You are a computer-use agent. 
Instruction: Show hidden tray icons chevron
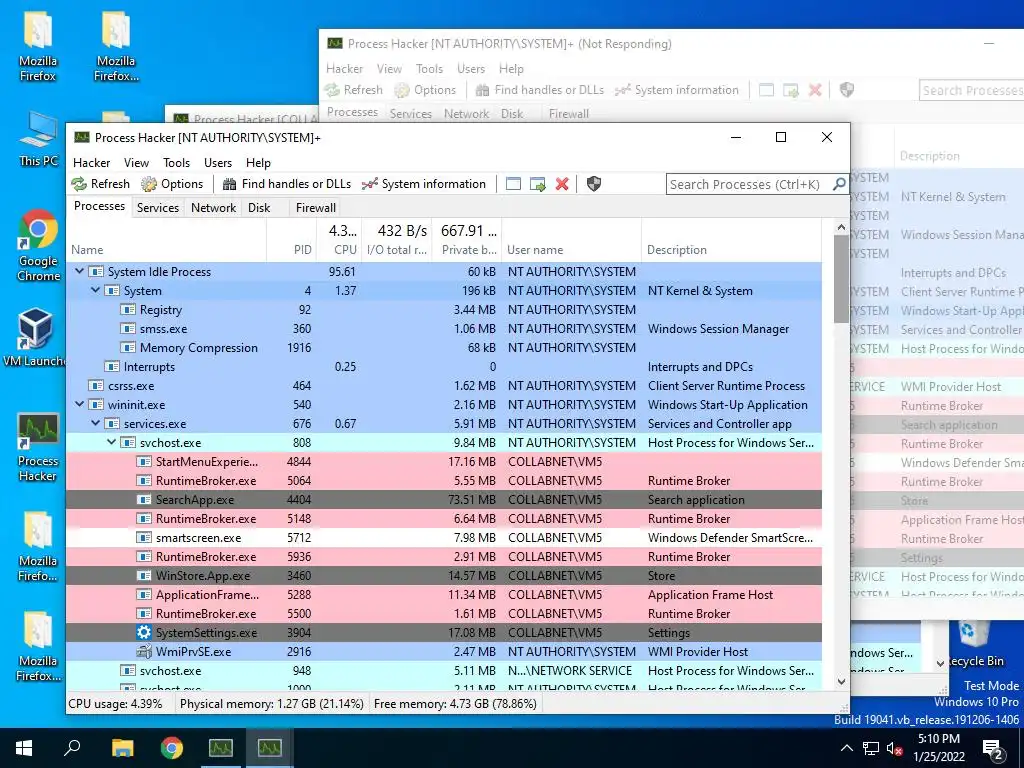pos(846,748)
